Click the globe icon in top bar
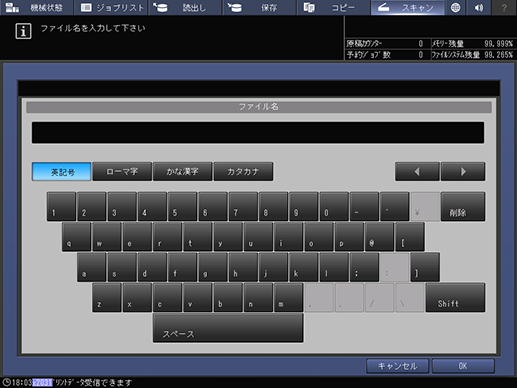Viewport: 517px width, 388px height. point(455,7)
